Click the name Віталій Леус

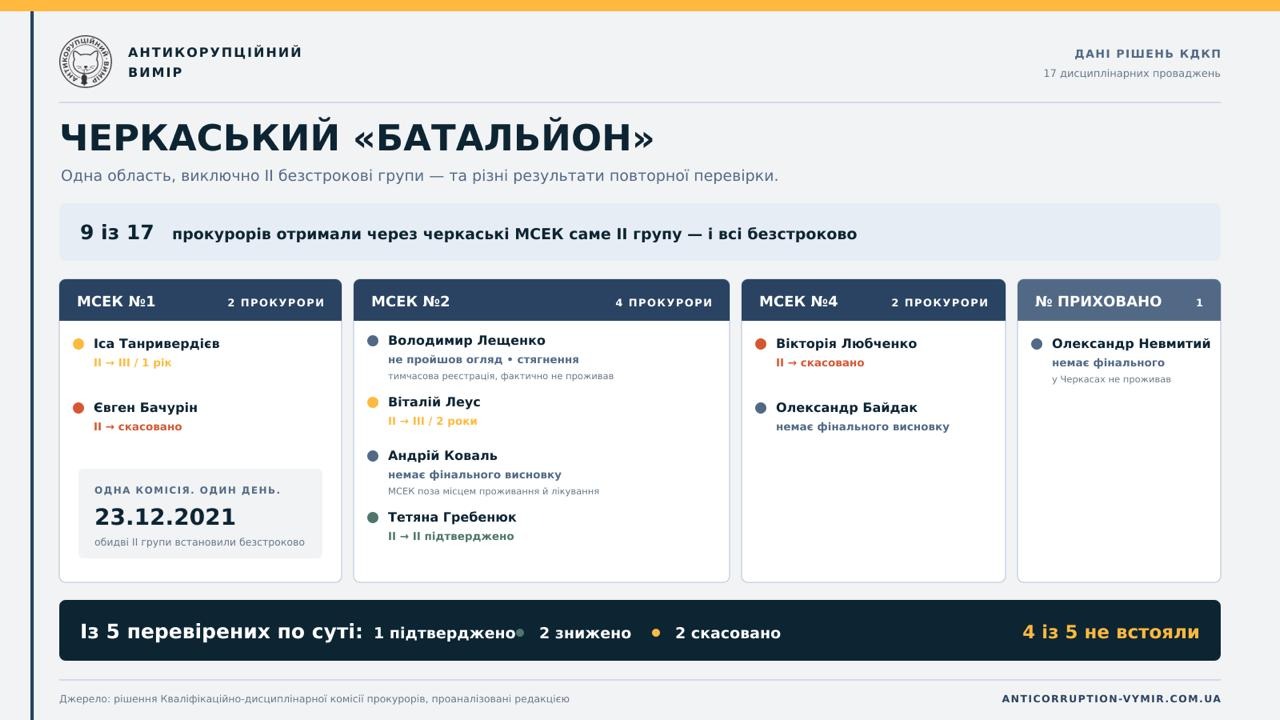point(434,402)
